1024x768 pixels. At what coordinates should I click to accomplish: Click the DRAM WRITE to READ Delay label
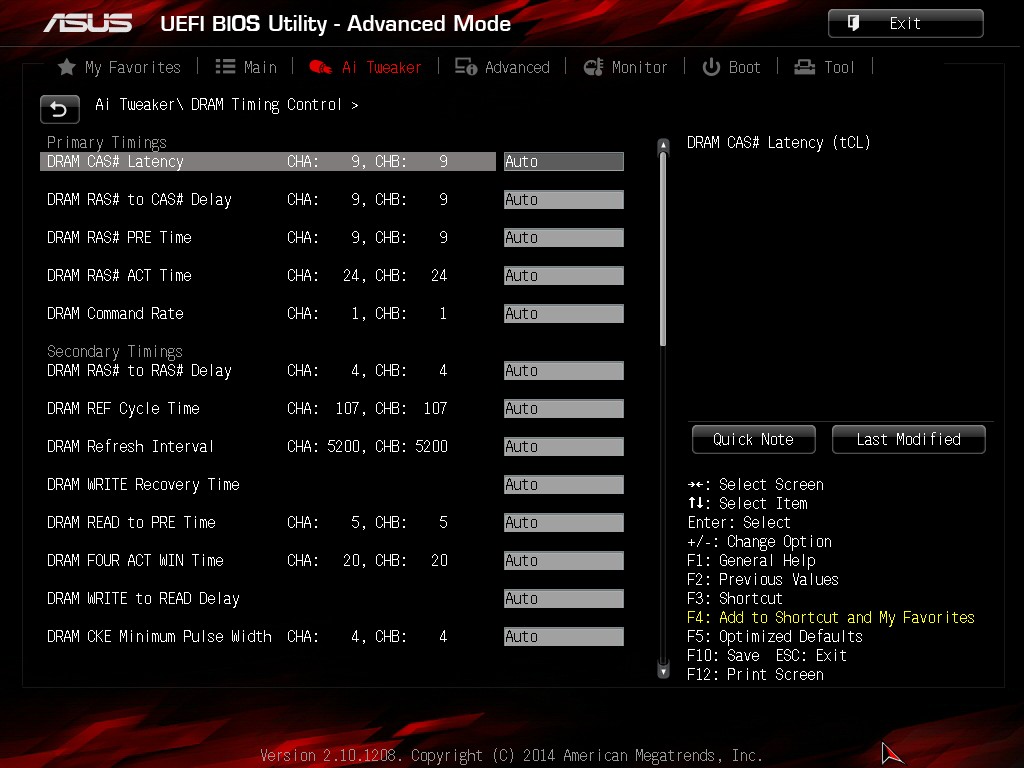click(143, 598)
